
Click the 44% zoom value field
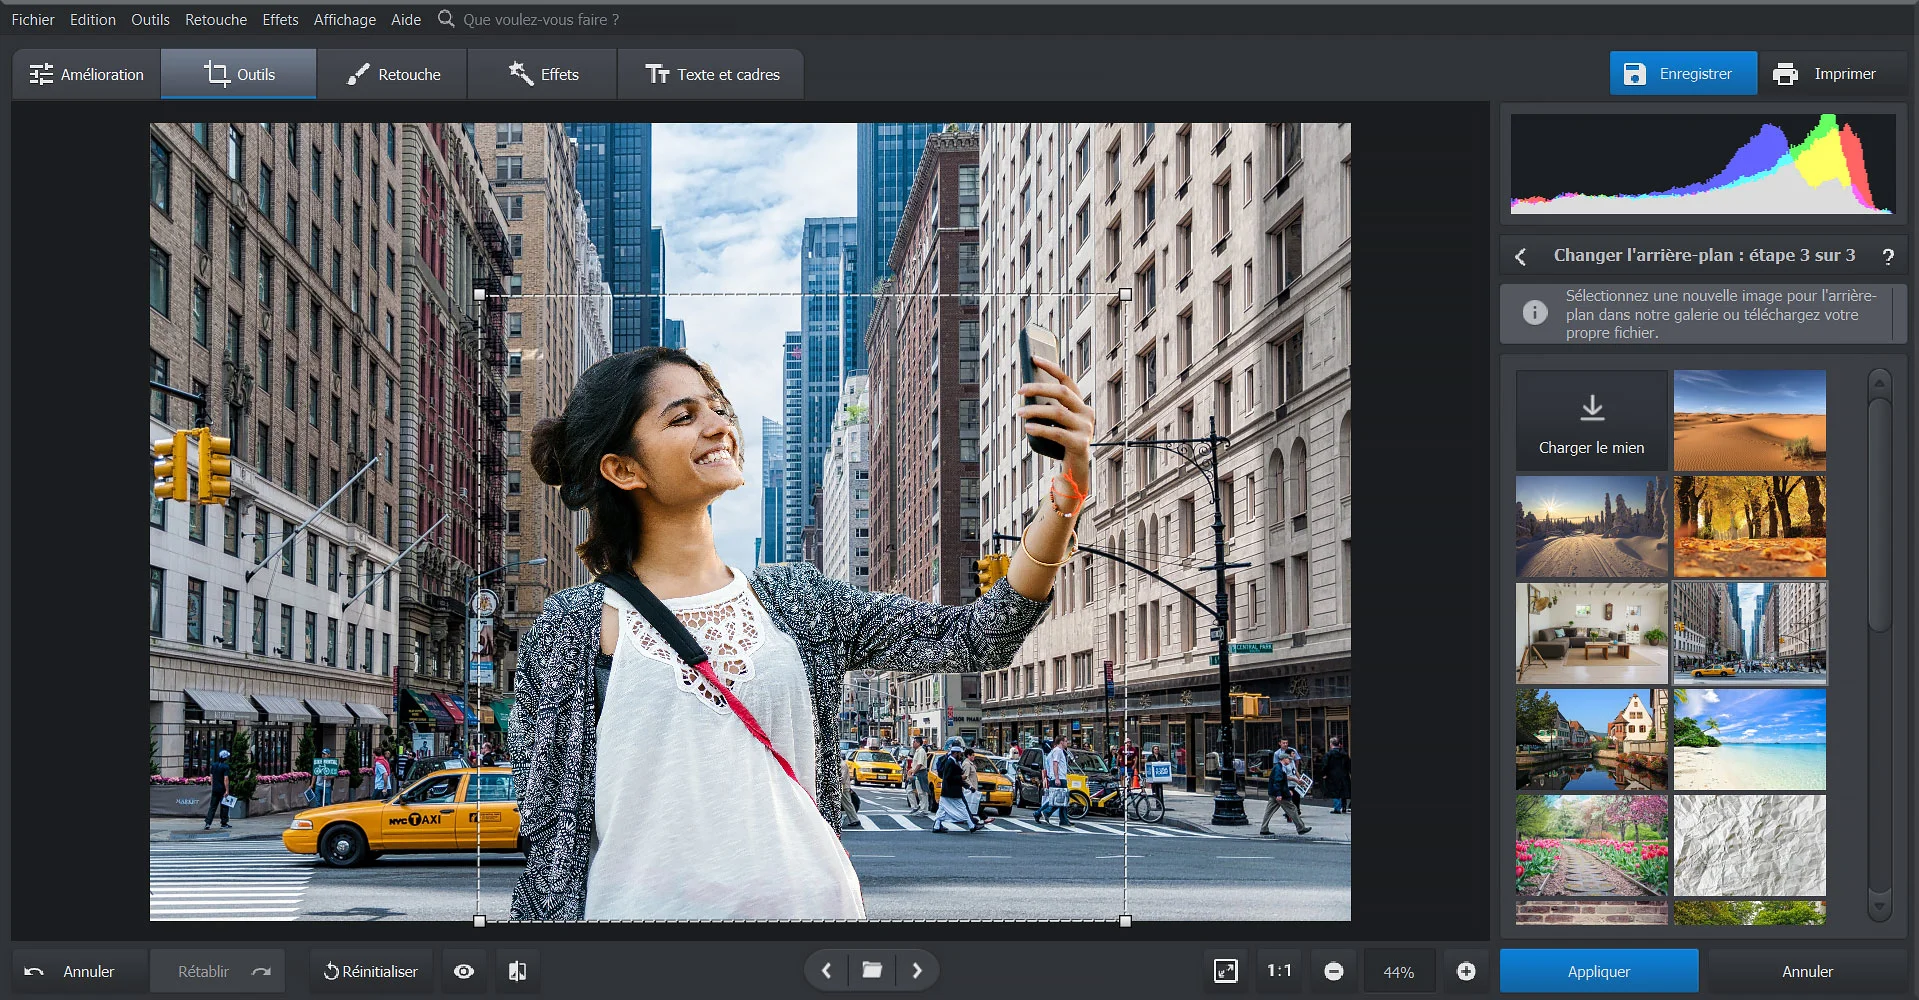click(1399, 972)
